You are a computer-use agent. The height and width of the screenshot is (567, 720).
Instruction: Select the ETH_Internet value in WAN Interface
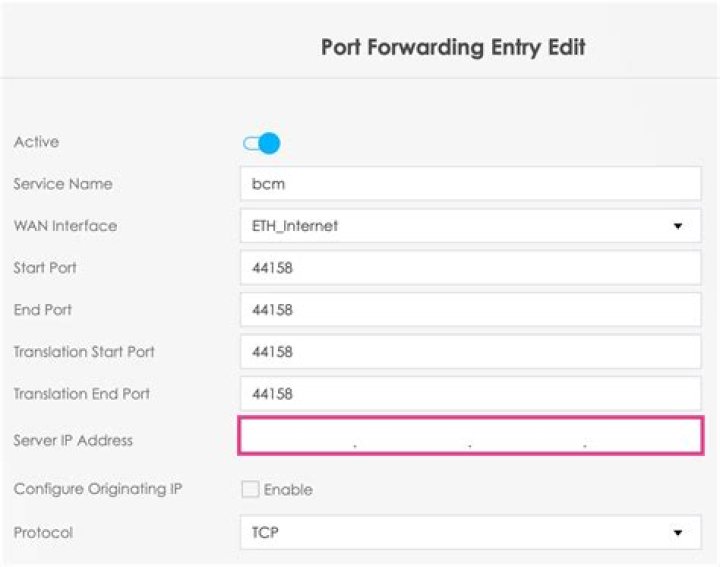pyautogui.click(x=295, y=227)
